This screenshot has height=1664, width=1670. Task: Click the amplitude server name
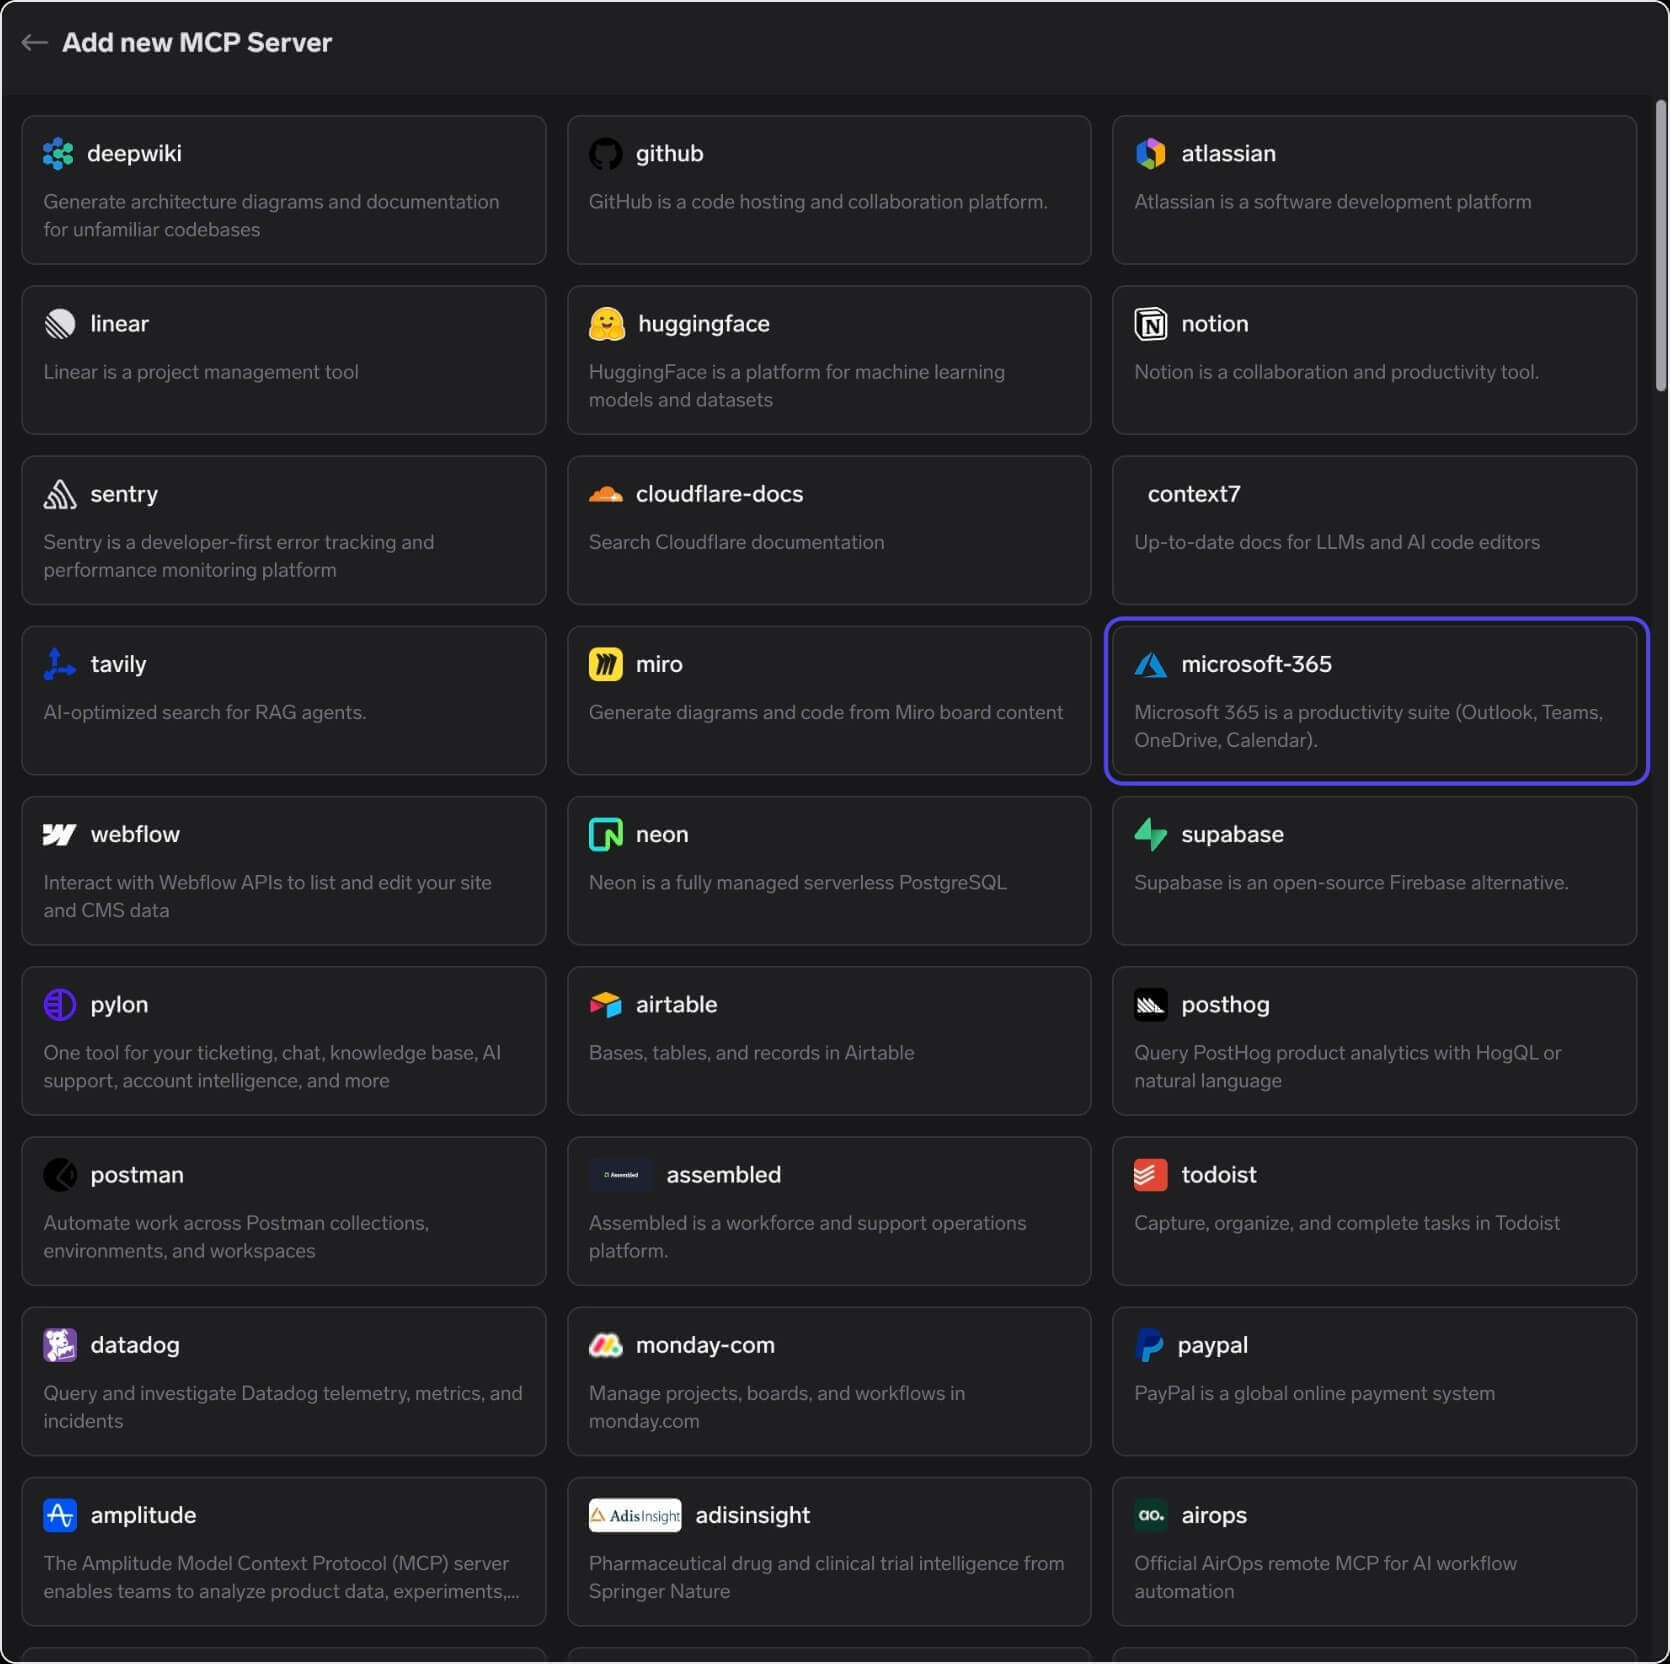tap(143, 1515)
